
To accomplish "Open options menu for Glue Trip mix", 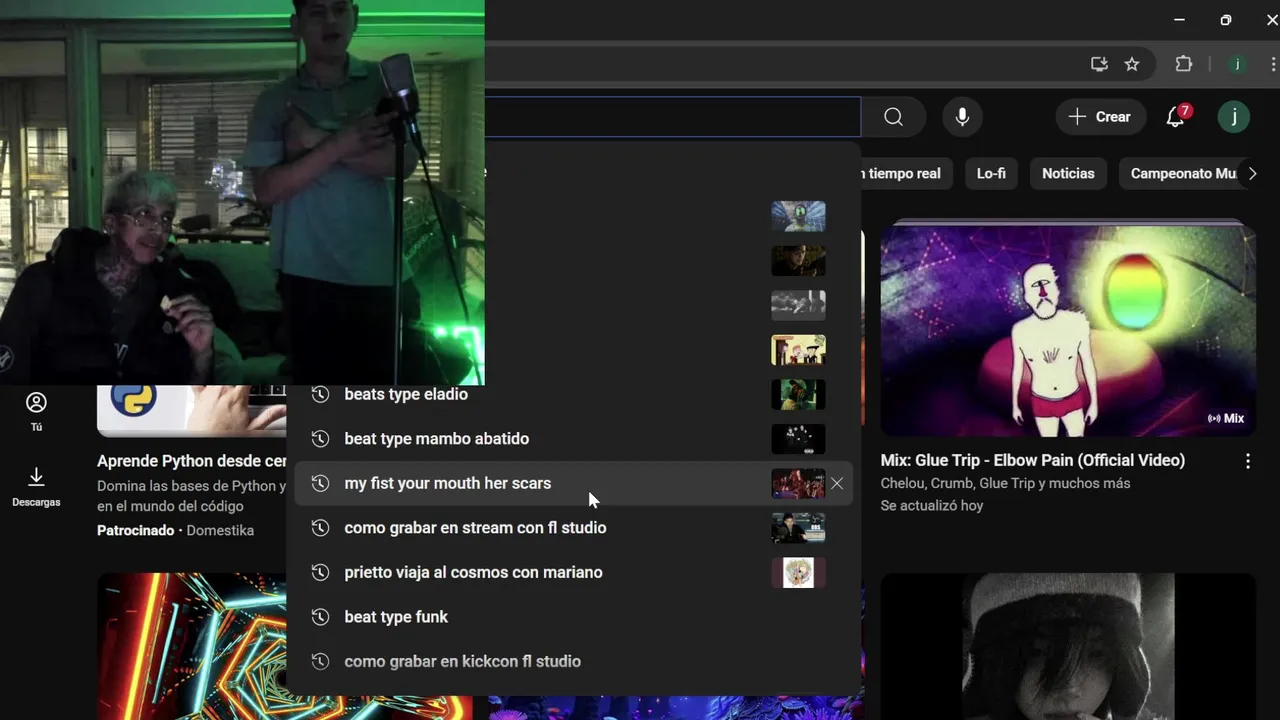I will 1247,461.
